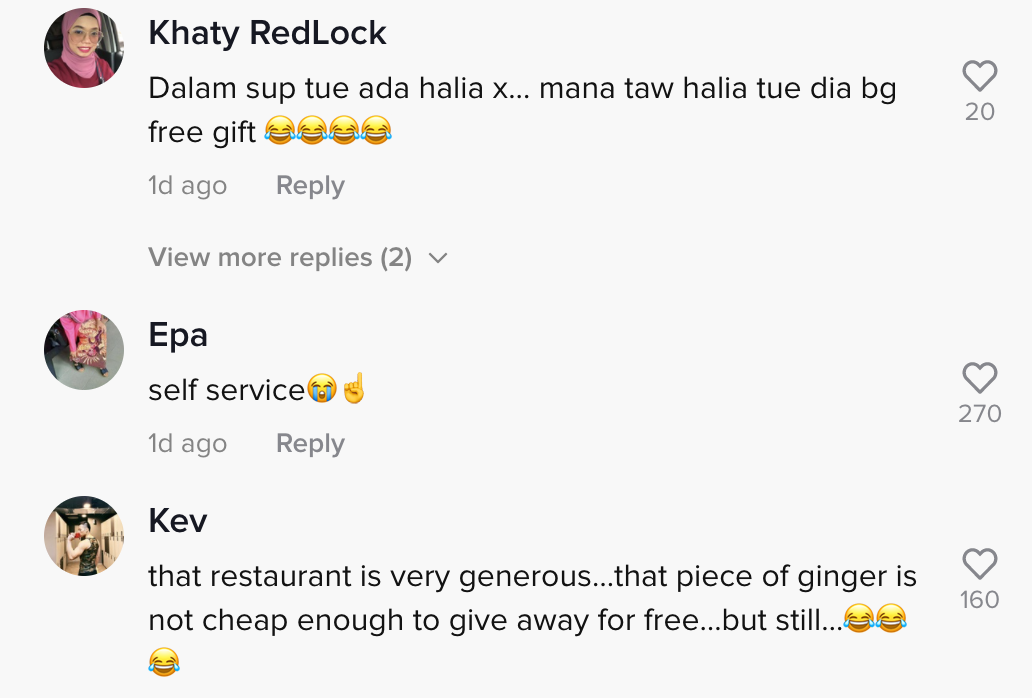Click the 1d ago timestamp under Khaty's comment

pyautogui.click(x=187, y=186)
